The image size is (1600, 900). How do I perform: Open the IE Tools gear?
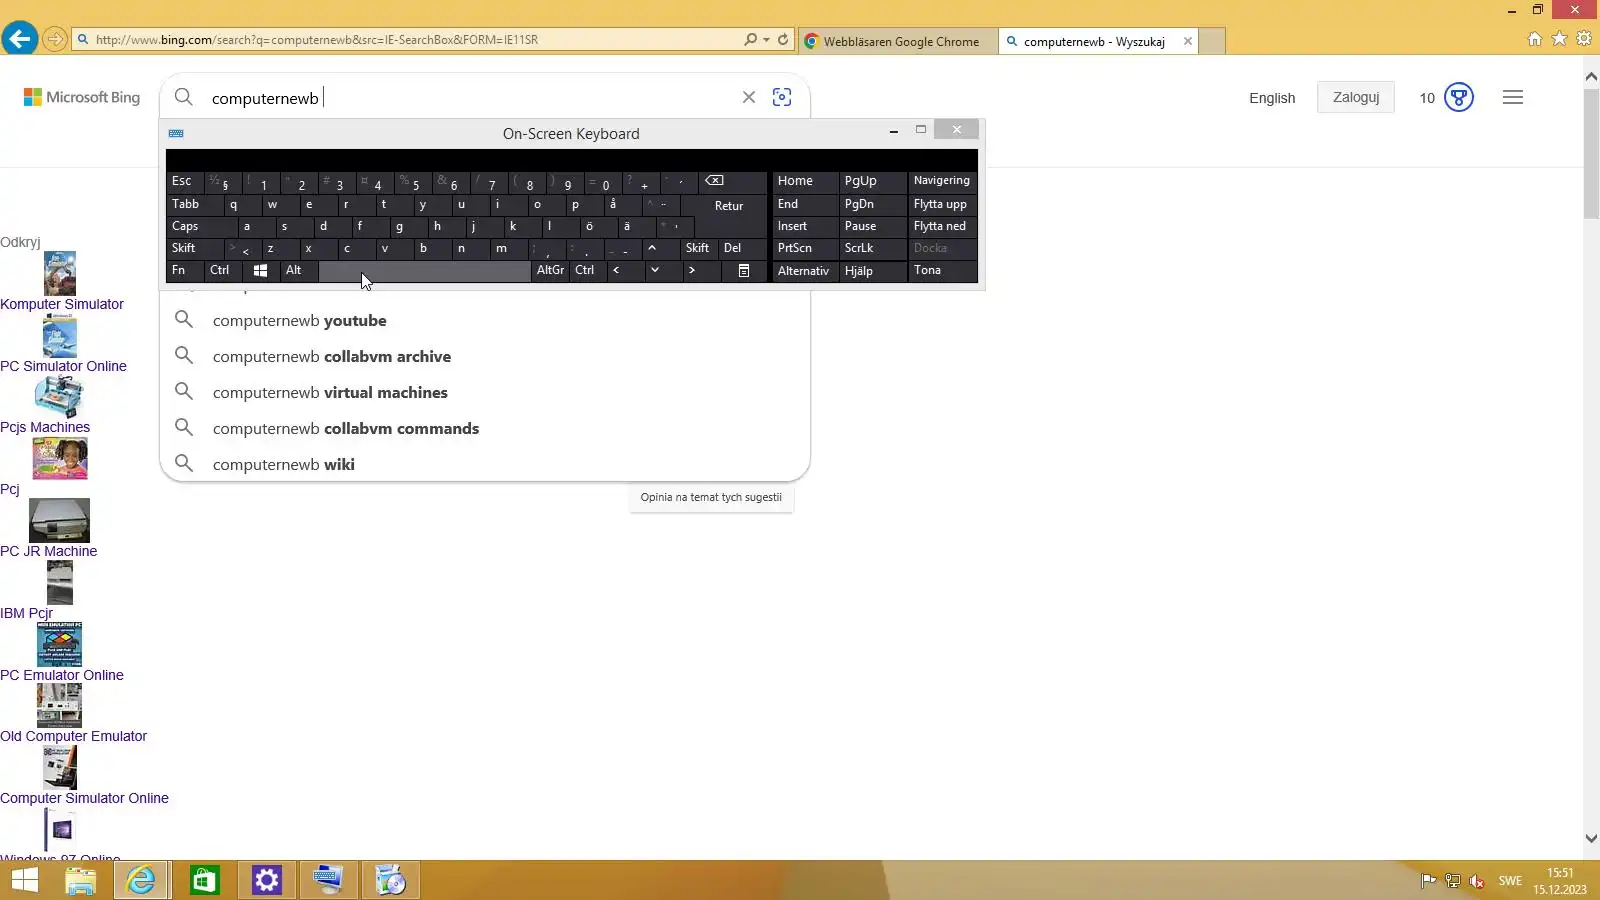click(1584, 39)
